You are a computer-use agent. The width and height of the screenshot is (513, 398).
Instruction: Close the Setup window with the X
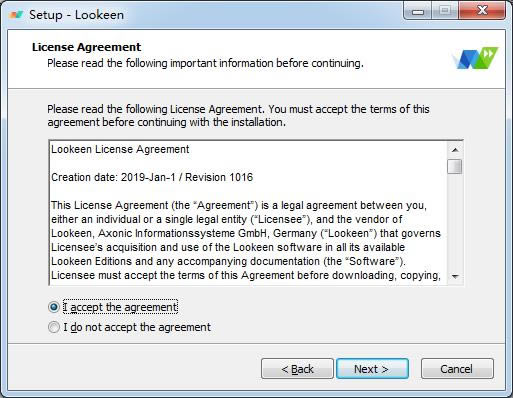(482, 11)
